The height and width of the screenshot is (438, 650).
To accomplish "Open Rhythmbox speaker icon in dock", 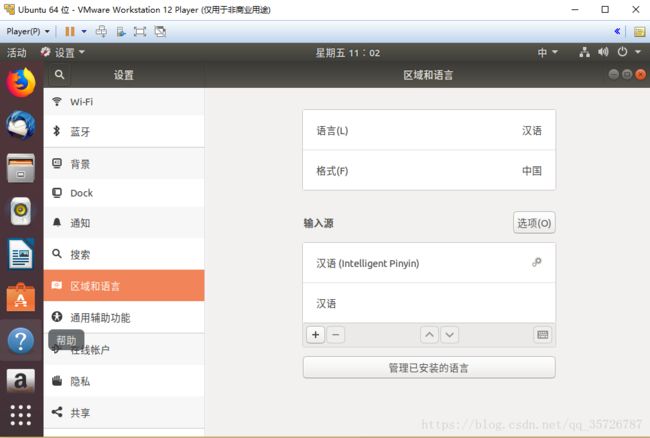I will [x=21, y=211].
